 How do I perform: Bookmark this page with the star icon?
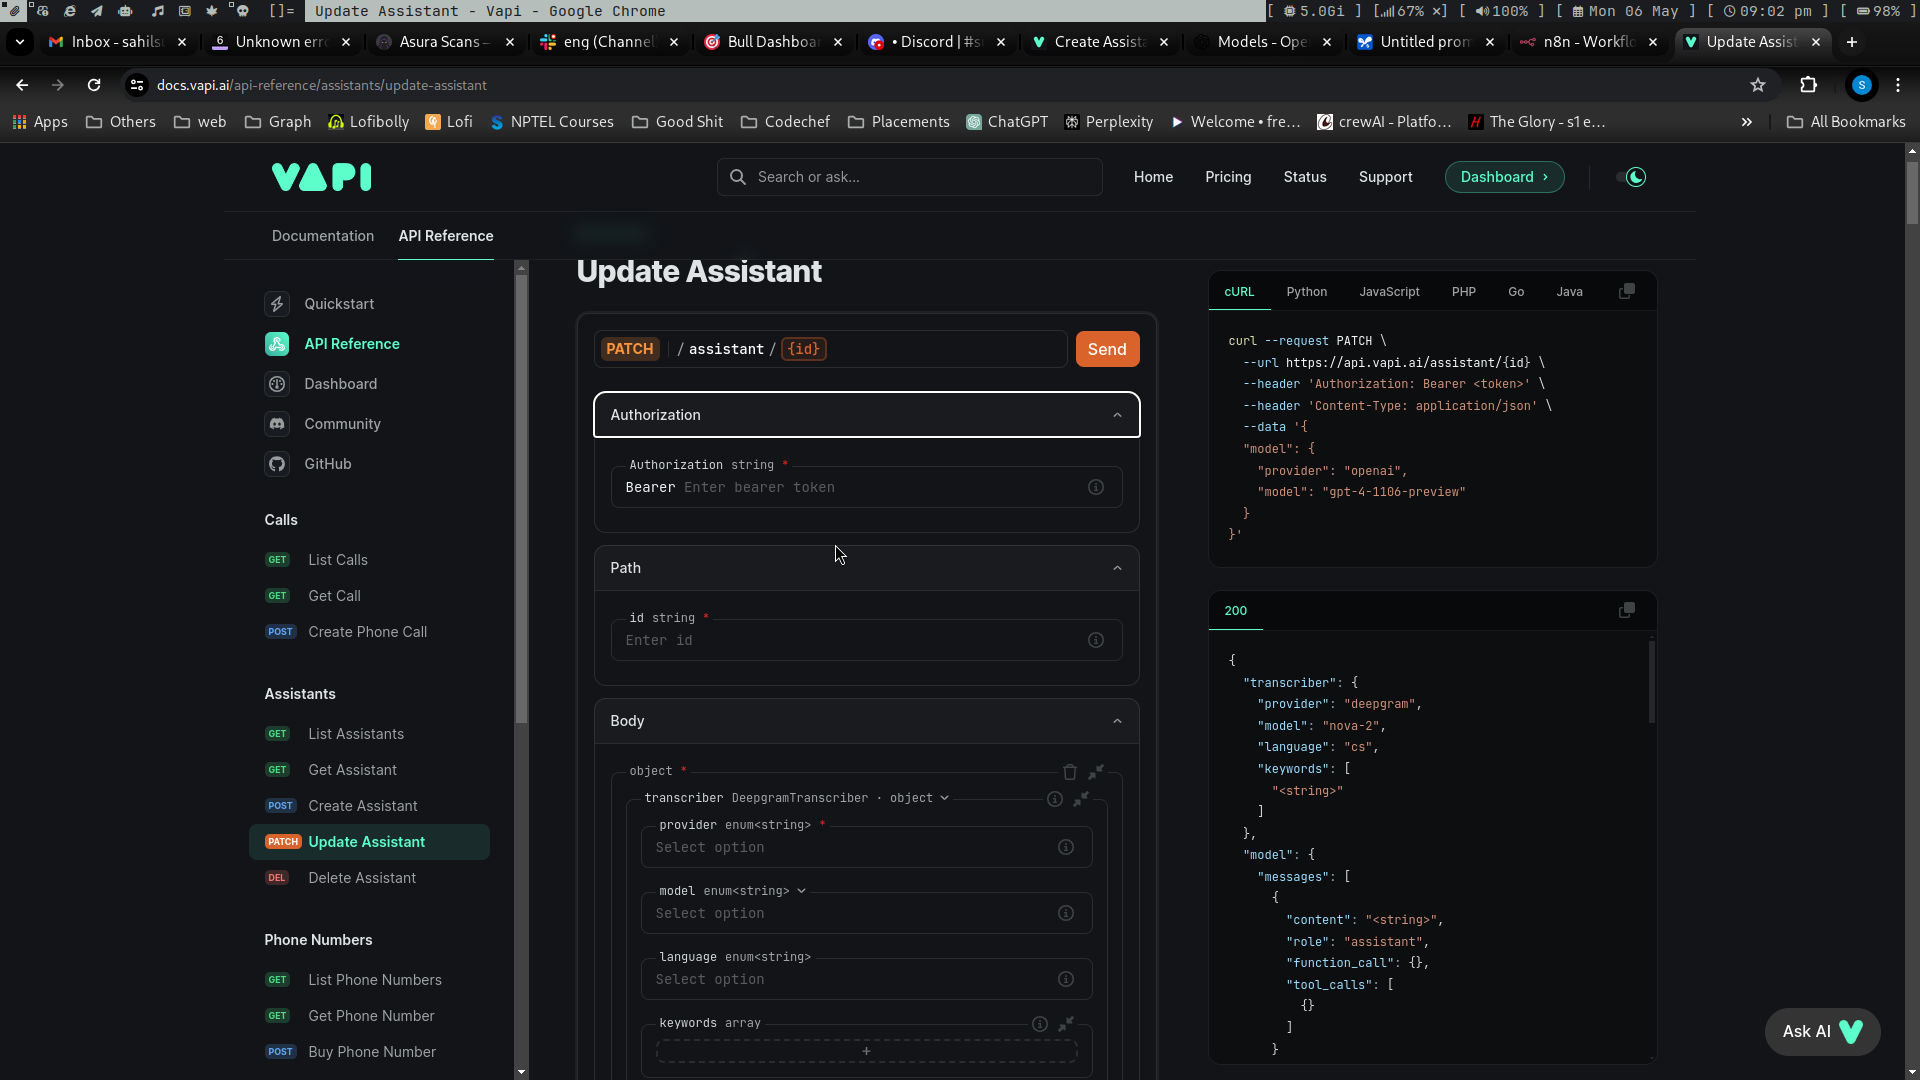[1758, 85]
